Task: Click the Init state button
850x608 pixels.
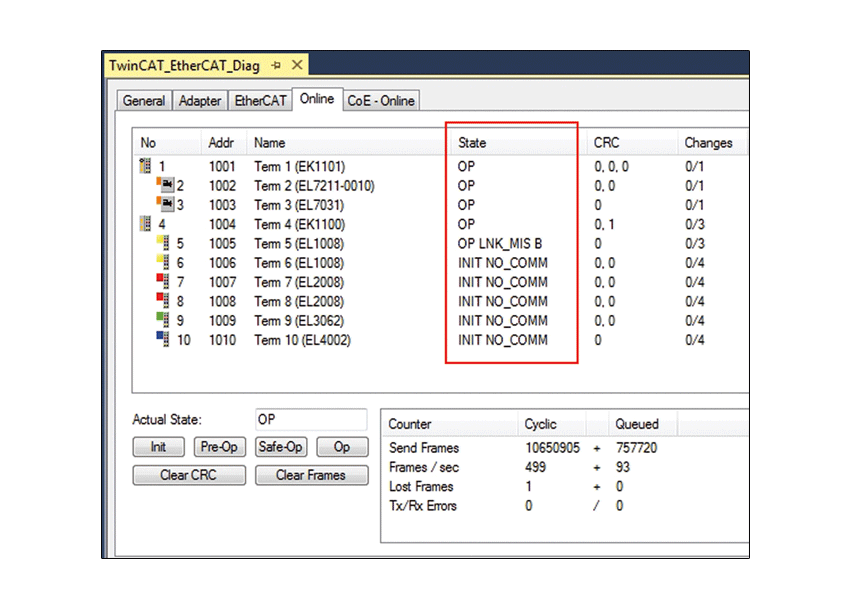Action: coord(158,447)
